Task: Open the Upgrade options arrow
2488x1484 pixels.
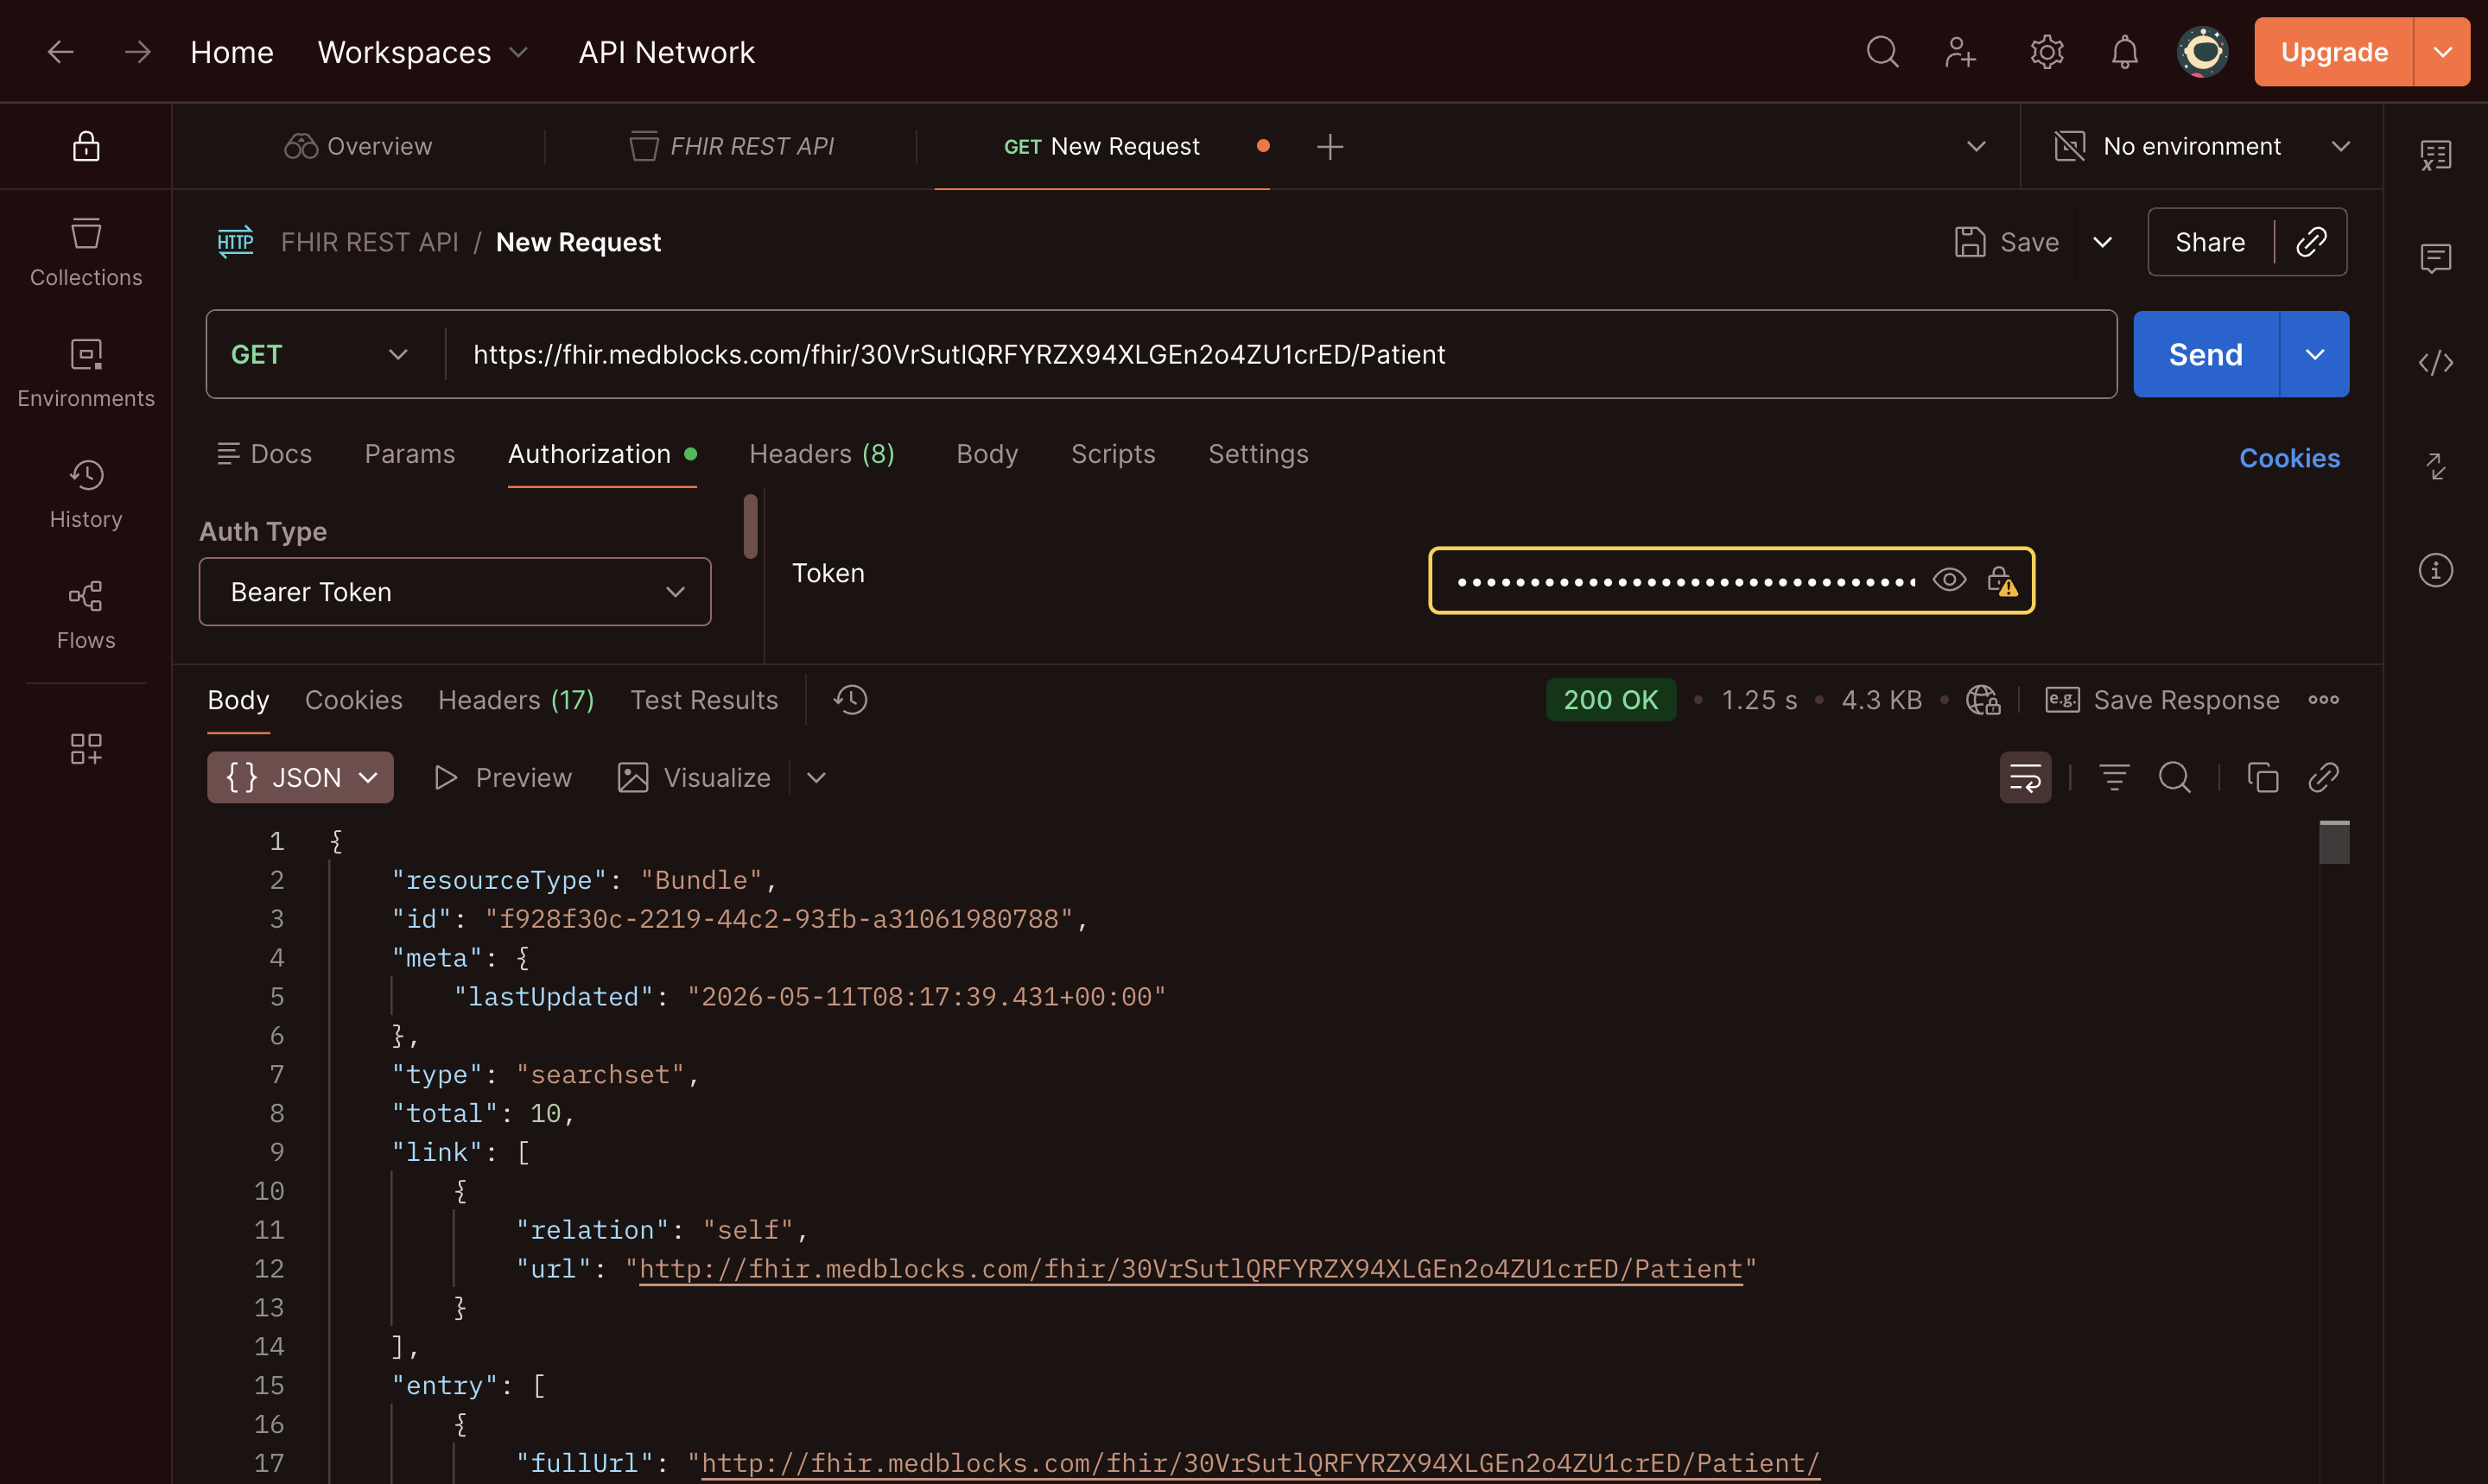Action: (x=2441, y=52)
